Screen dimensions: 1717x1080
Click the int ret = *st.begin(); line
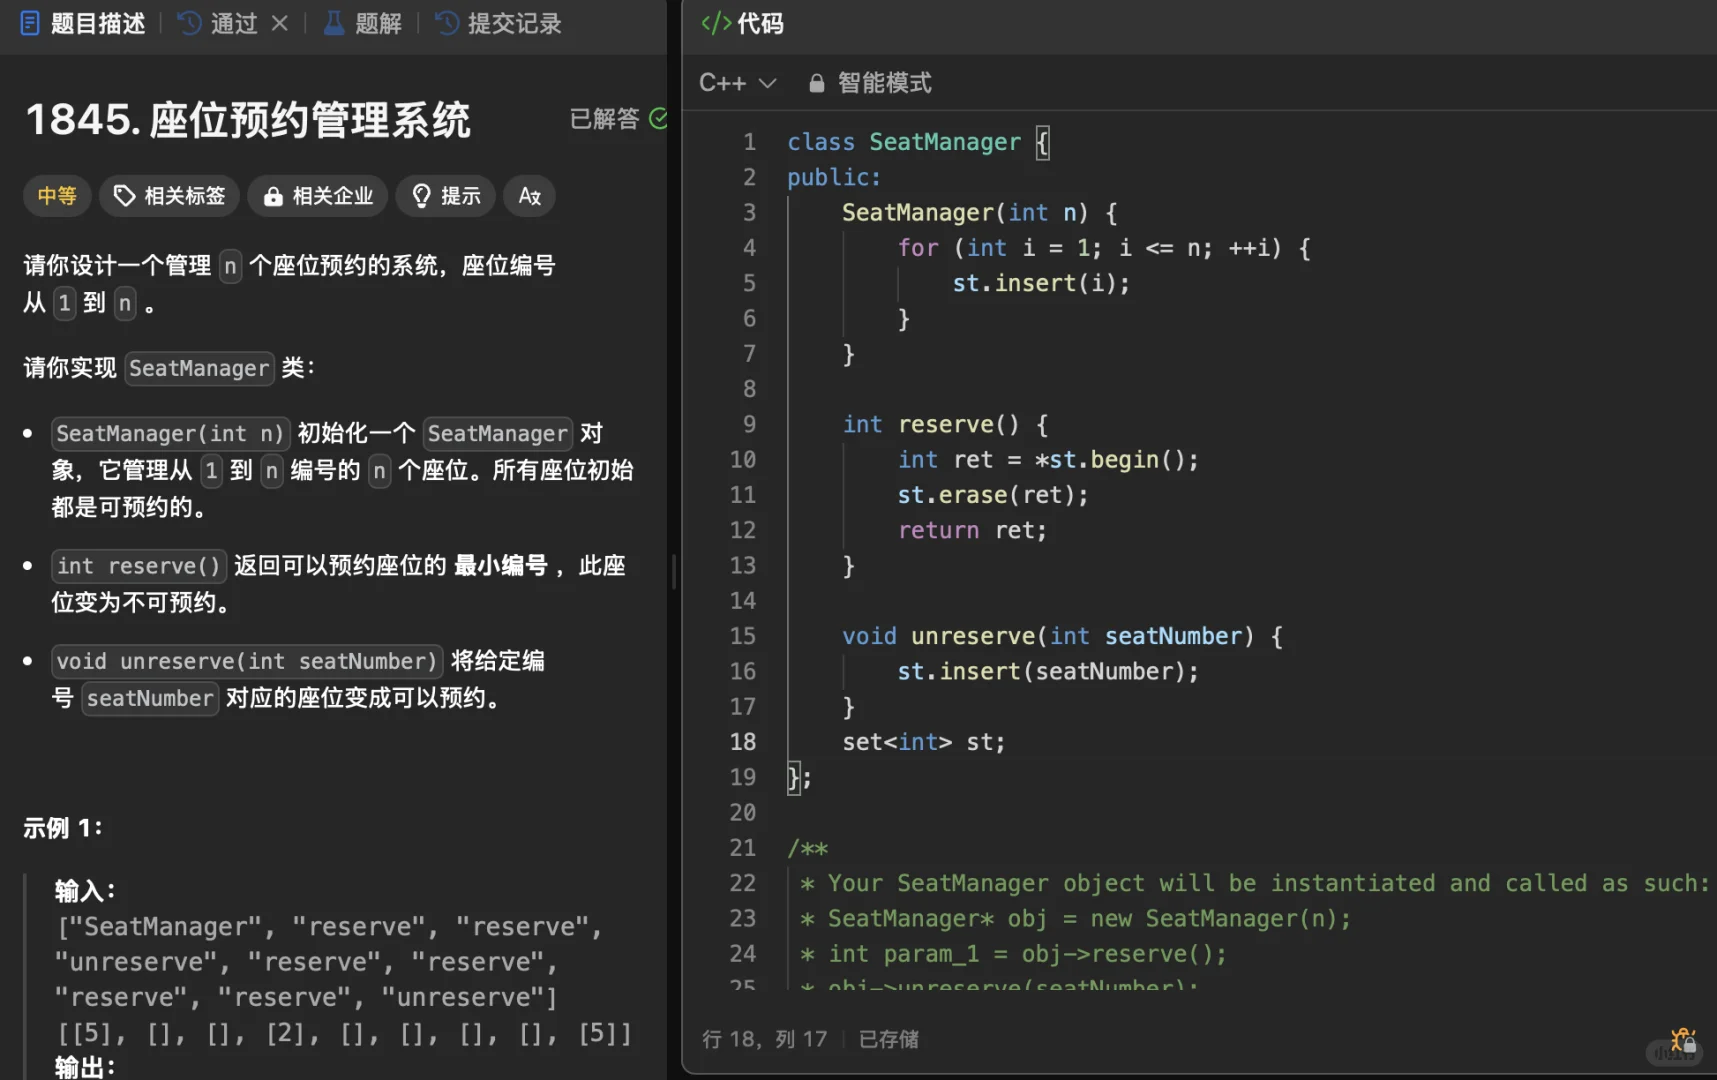click(1047, 460)
